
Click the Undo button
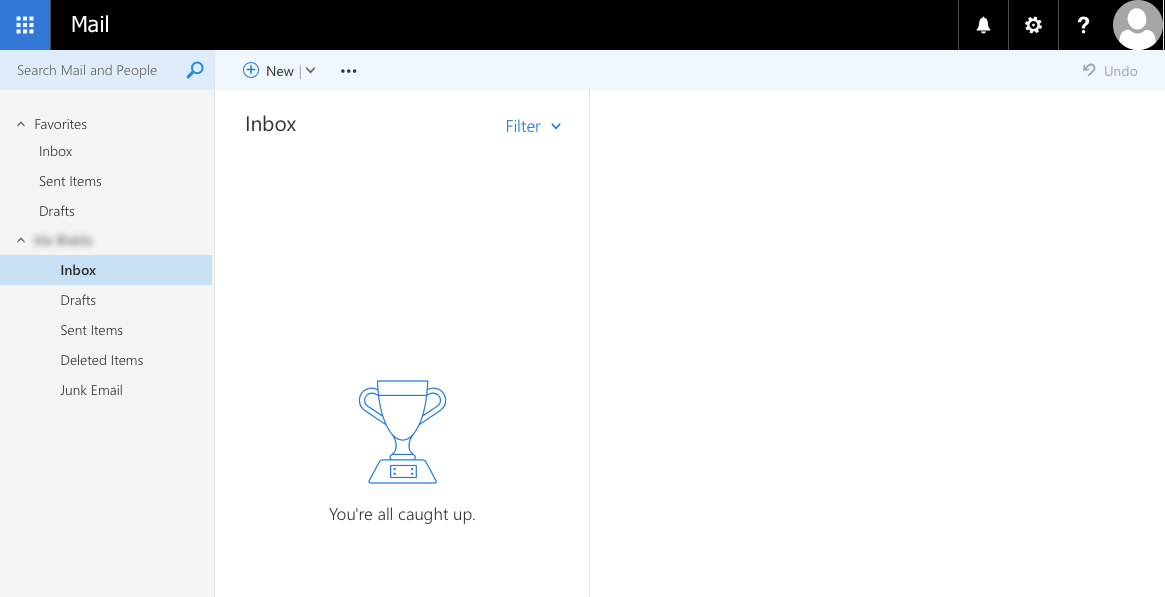pyautogui.click(x=1110, y=70)
